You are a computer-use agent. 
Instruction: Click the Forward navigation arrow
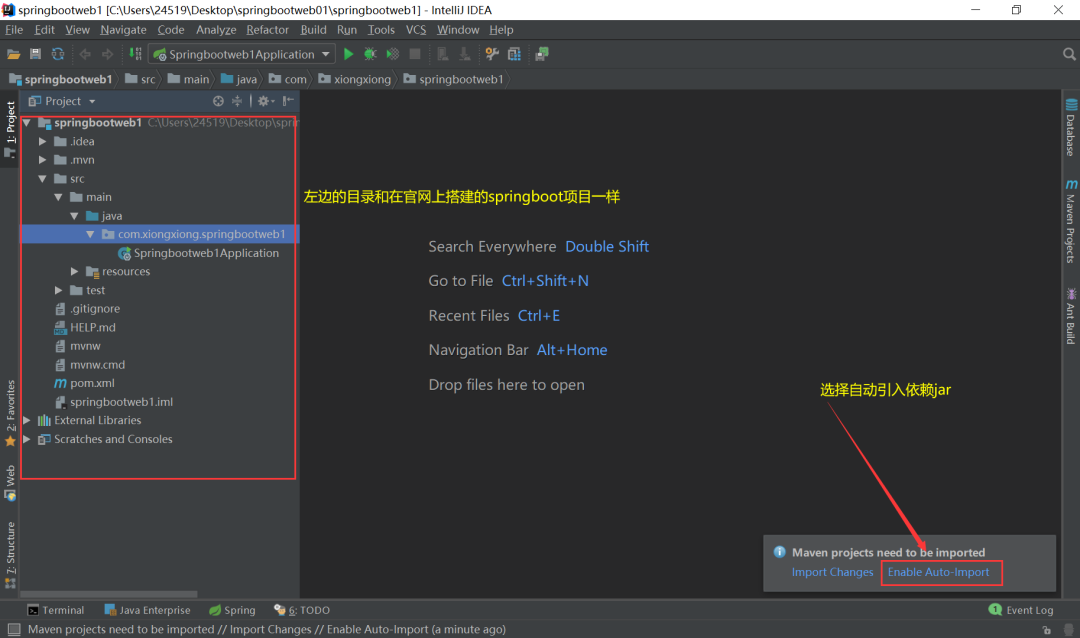[x=107, y=54]
